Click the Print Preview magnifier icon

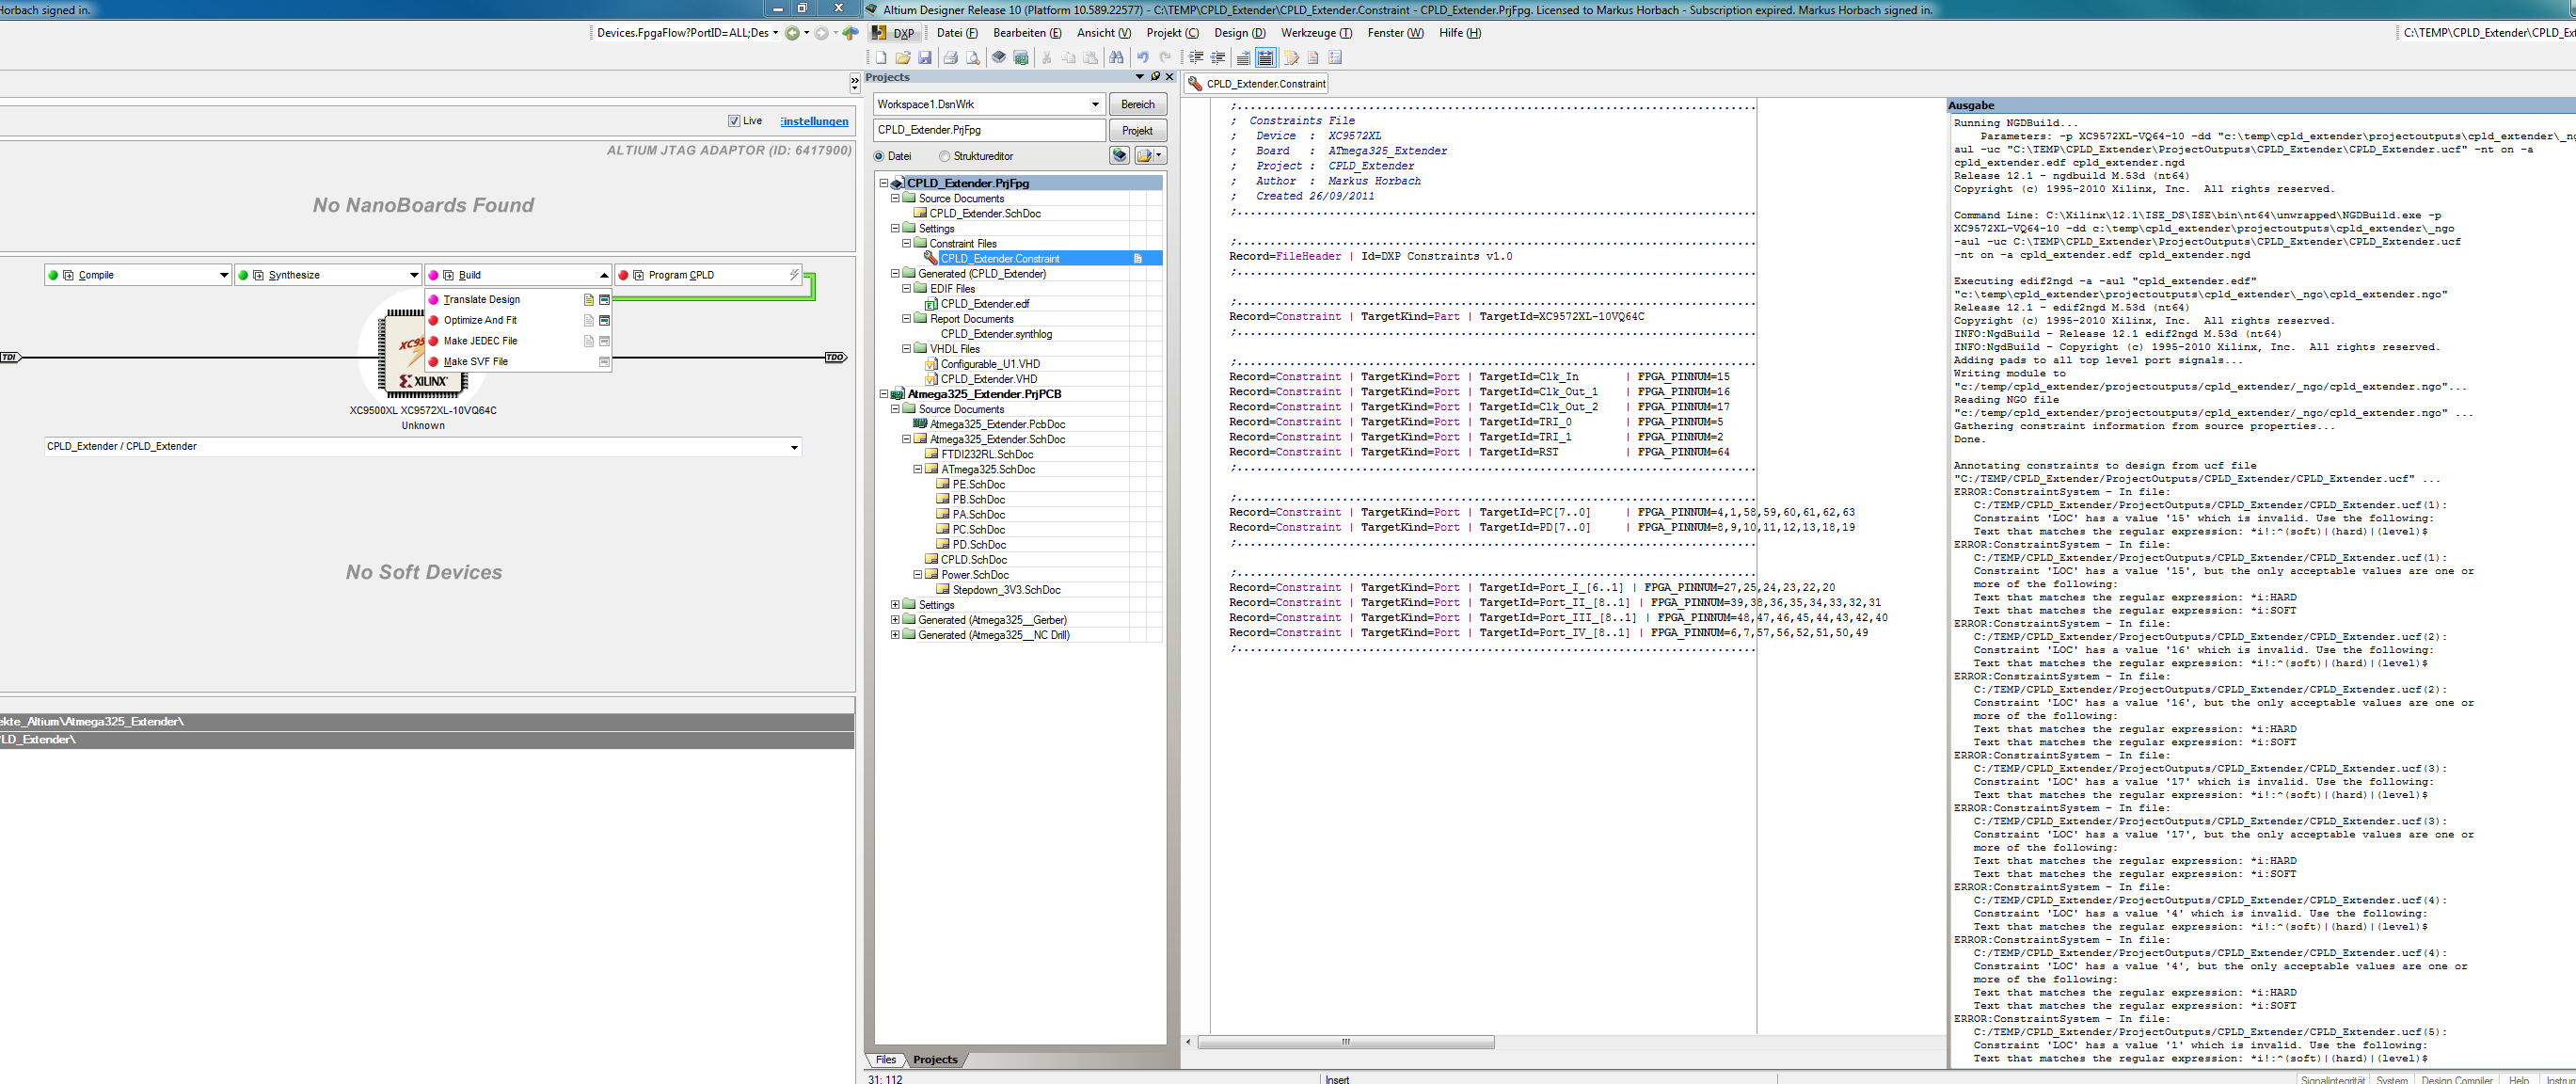(973, 57)
